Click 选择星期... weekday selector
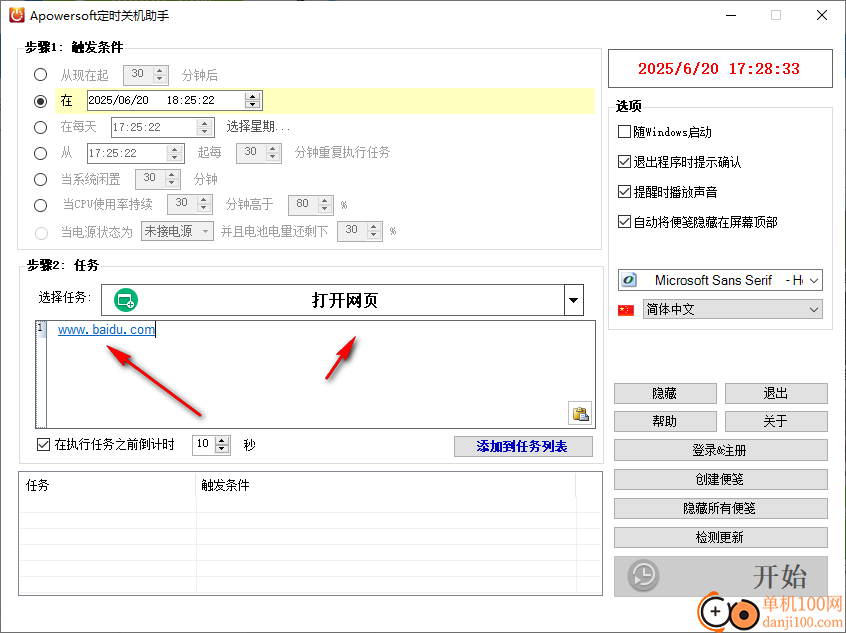This screenshot has width=846, height=633. click(x=258, y=127)
